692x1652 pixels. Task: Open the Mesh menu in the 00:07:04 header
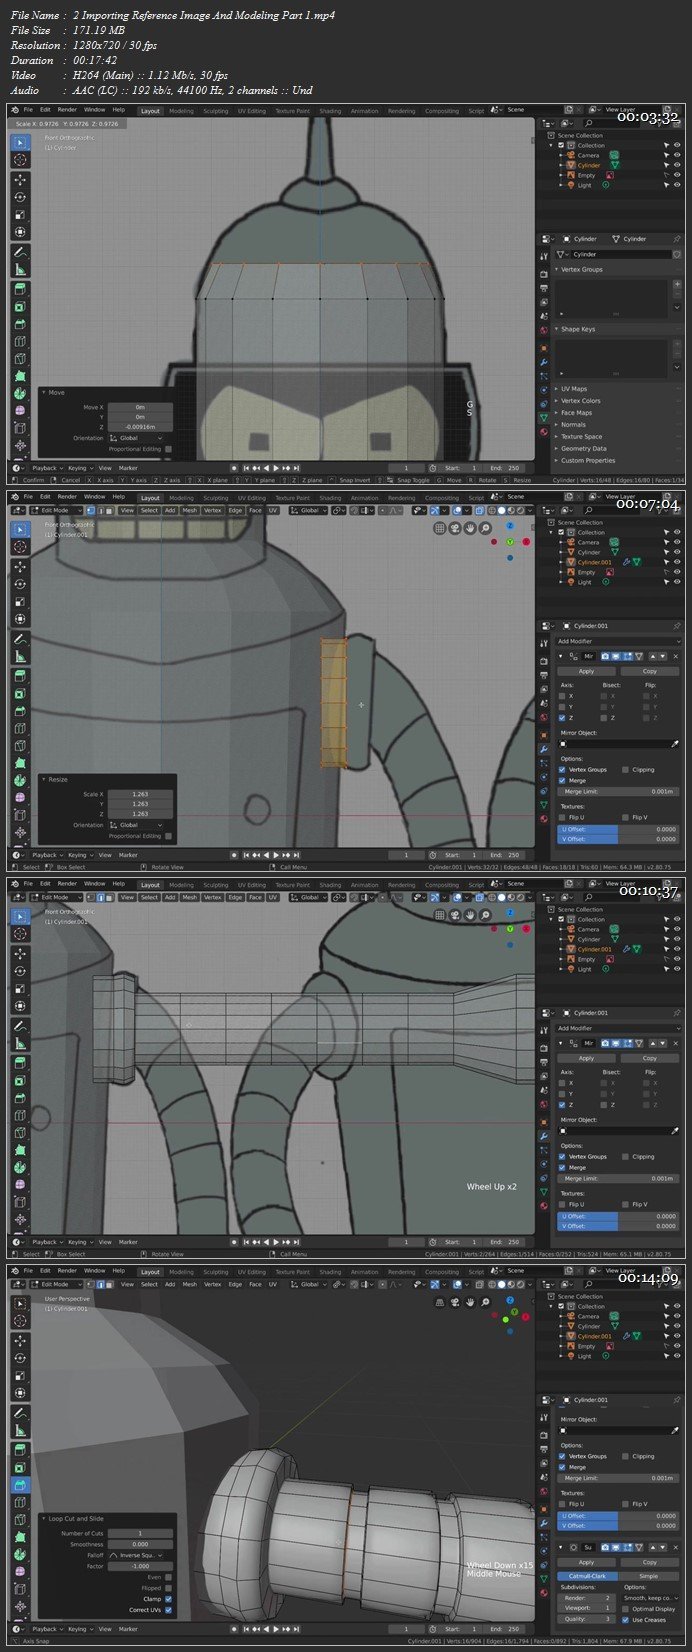click(x=190, y=510)
